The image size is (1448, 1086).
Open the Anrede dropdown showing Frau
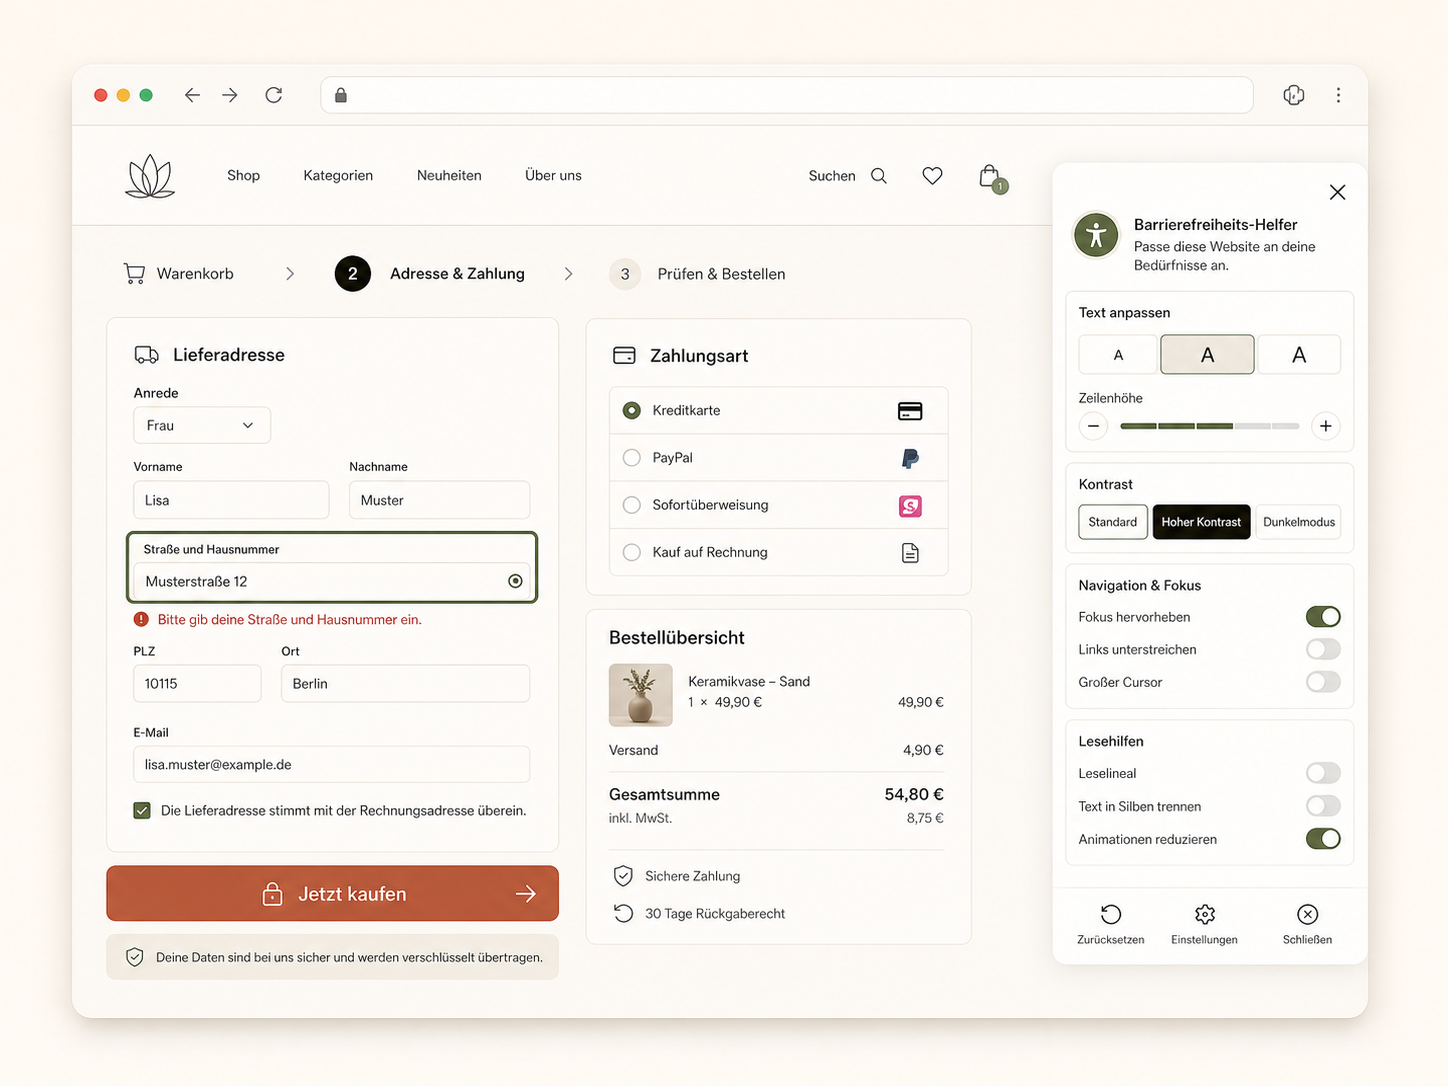coord(202,425)
